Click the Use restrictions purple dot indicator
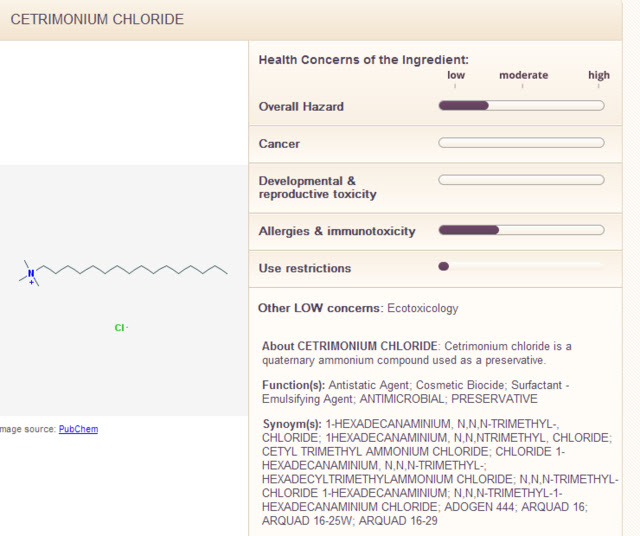640x536 pixels. coord(444,266)
